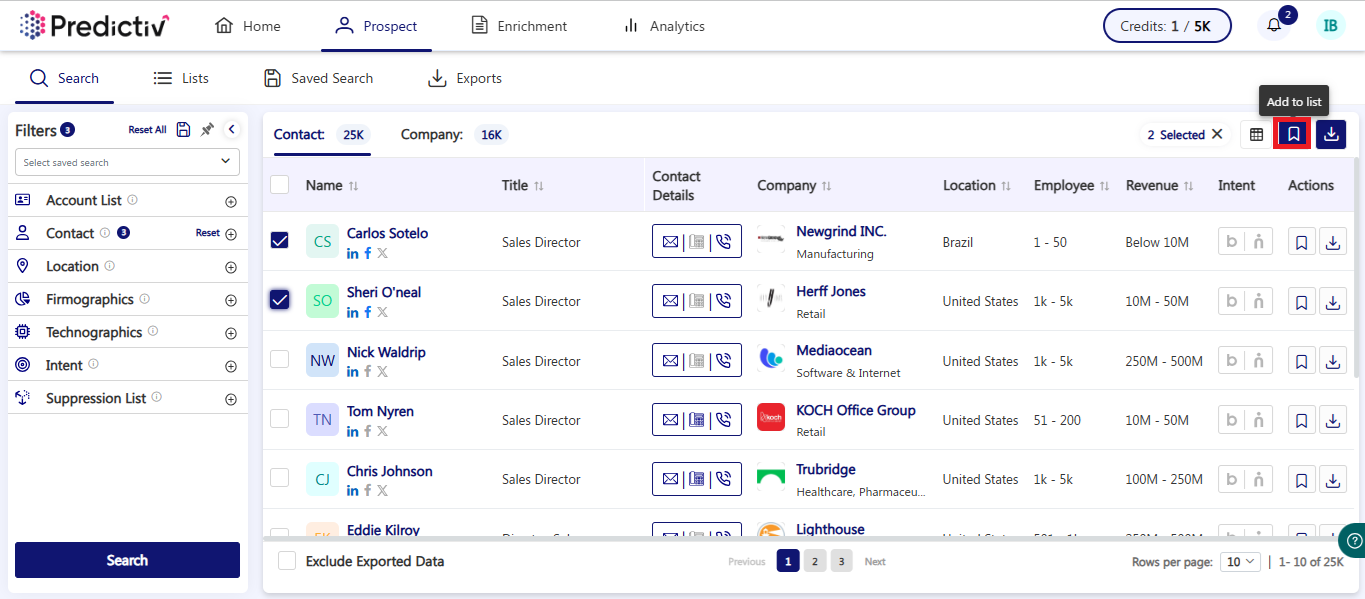Image resolution: width=1365 pixels, height=599 pixels.
Task: Add Chris Johnson to a list
Action: (x=1301, y=480)
